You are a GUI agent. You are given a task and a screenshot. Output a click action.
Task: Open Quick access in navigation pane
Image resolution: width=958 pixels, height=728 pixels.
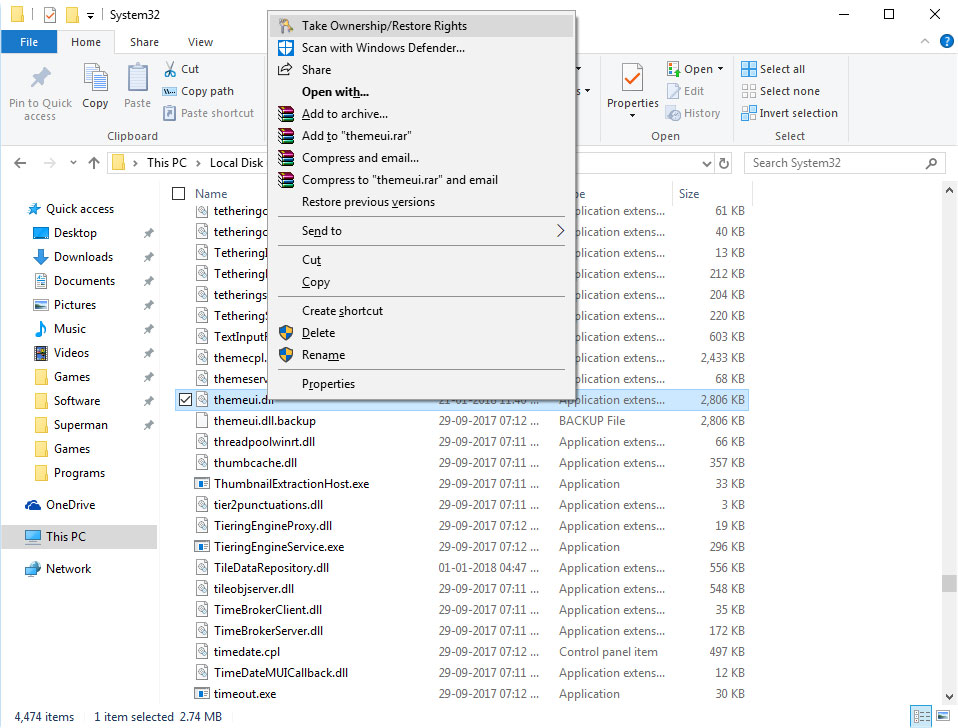tap(79, 209)
